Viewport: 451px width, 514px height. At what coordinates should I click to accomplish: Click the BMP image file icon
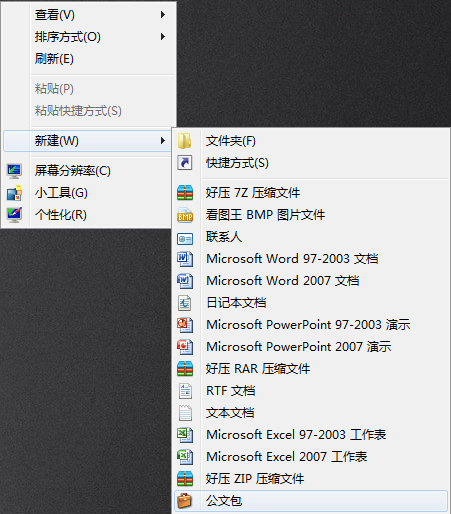coord(185,215)
